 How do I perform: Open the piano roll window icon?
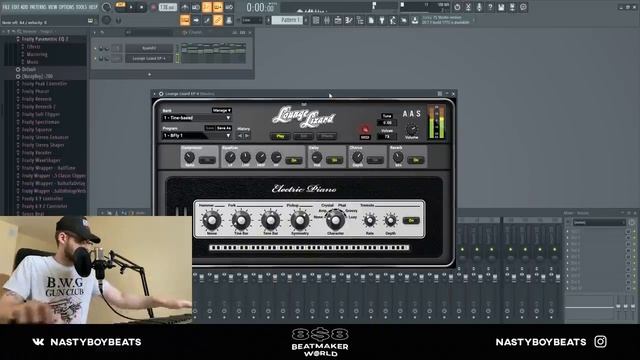(327, 20)
